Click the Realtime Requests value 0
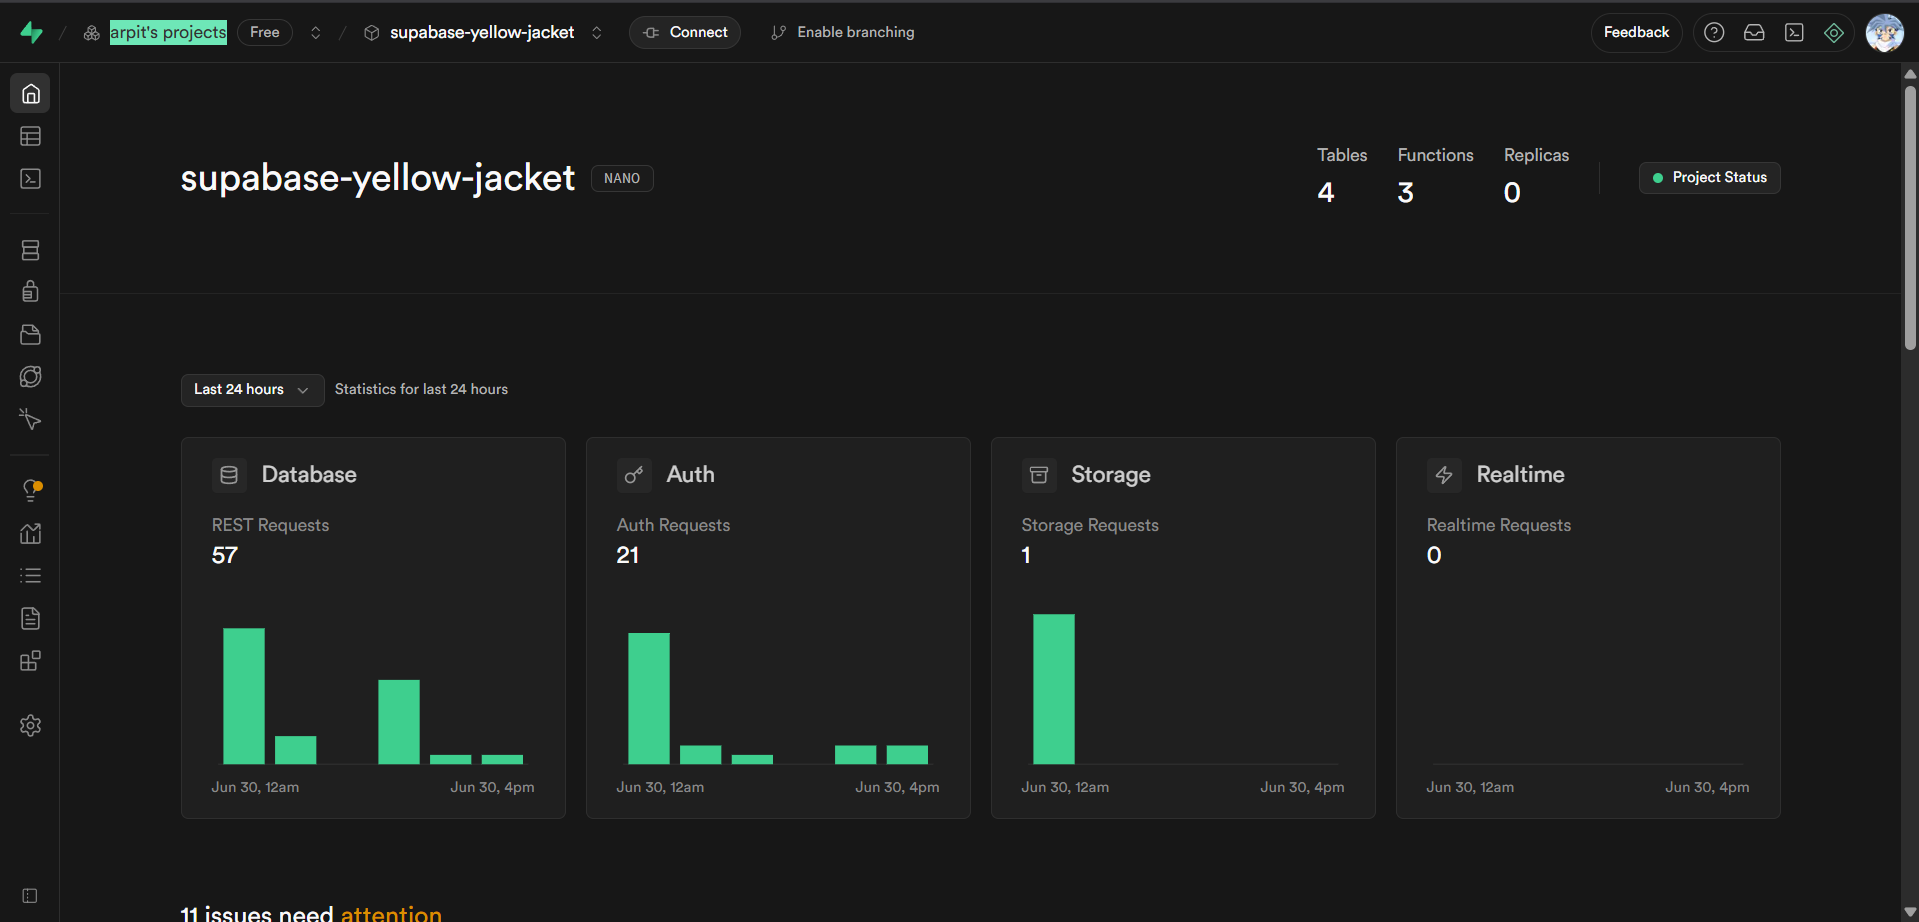The width and height of the screenshot is (1919, 922). (x=1434, y=556)
